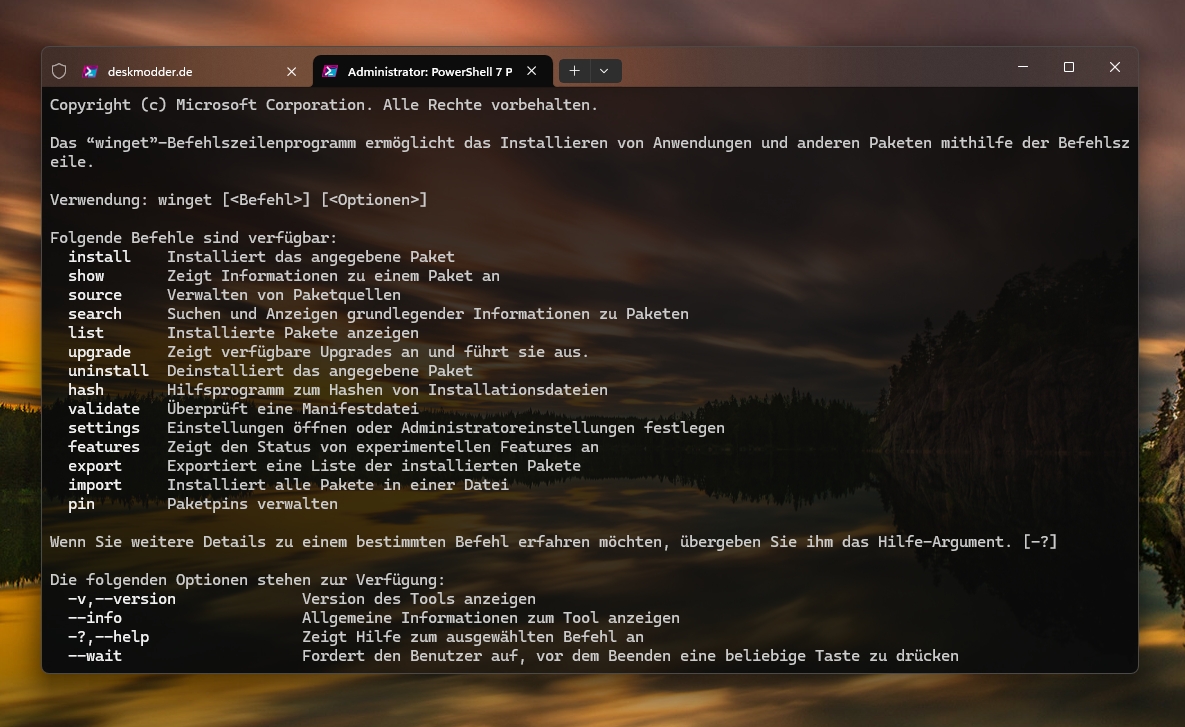Switch to the deskmodder.de tab
This screenshot has width=1185, height=727.
pos(178,71)
